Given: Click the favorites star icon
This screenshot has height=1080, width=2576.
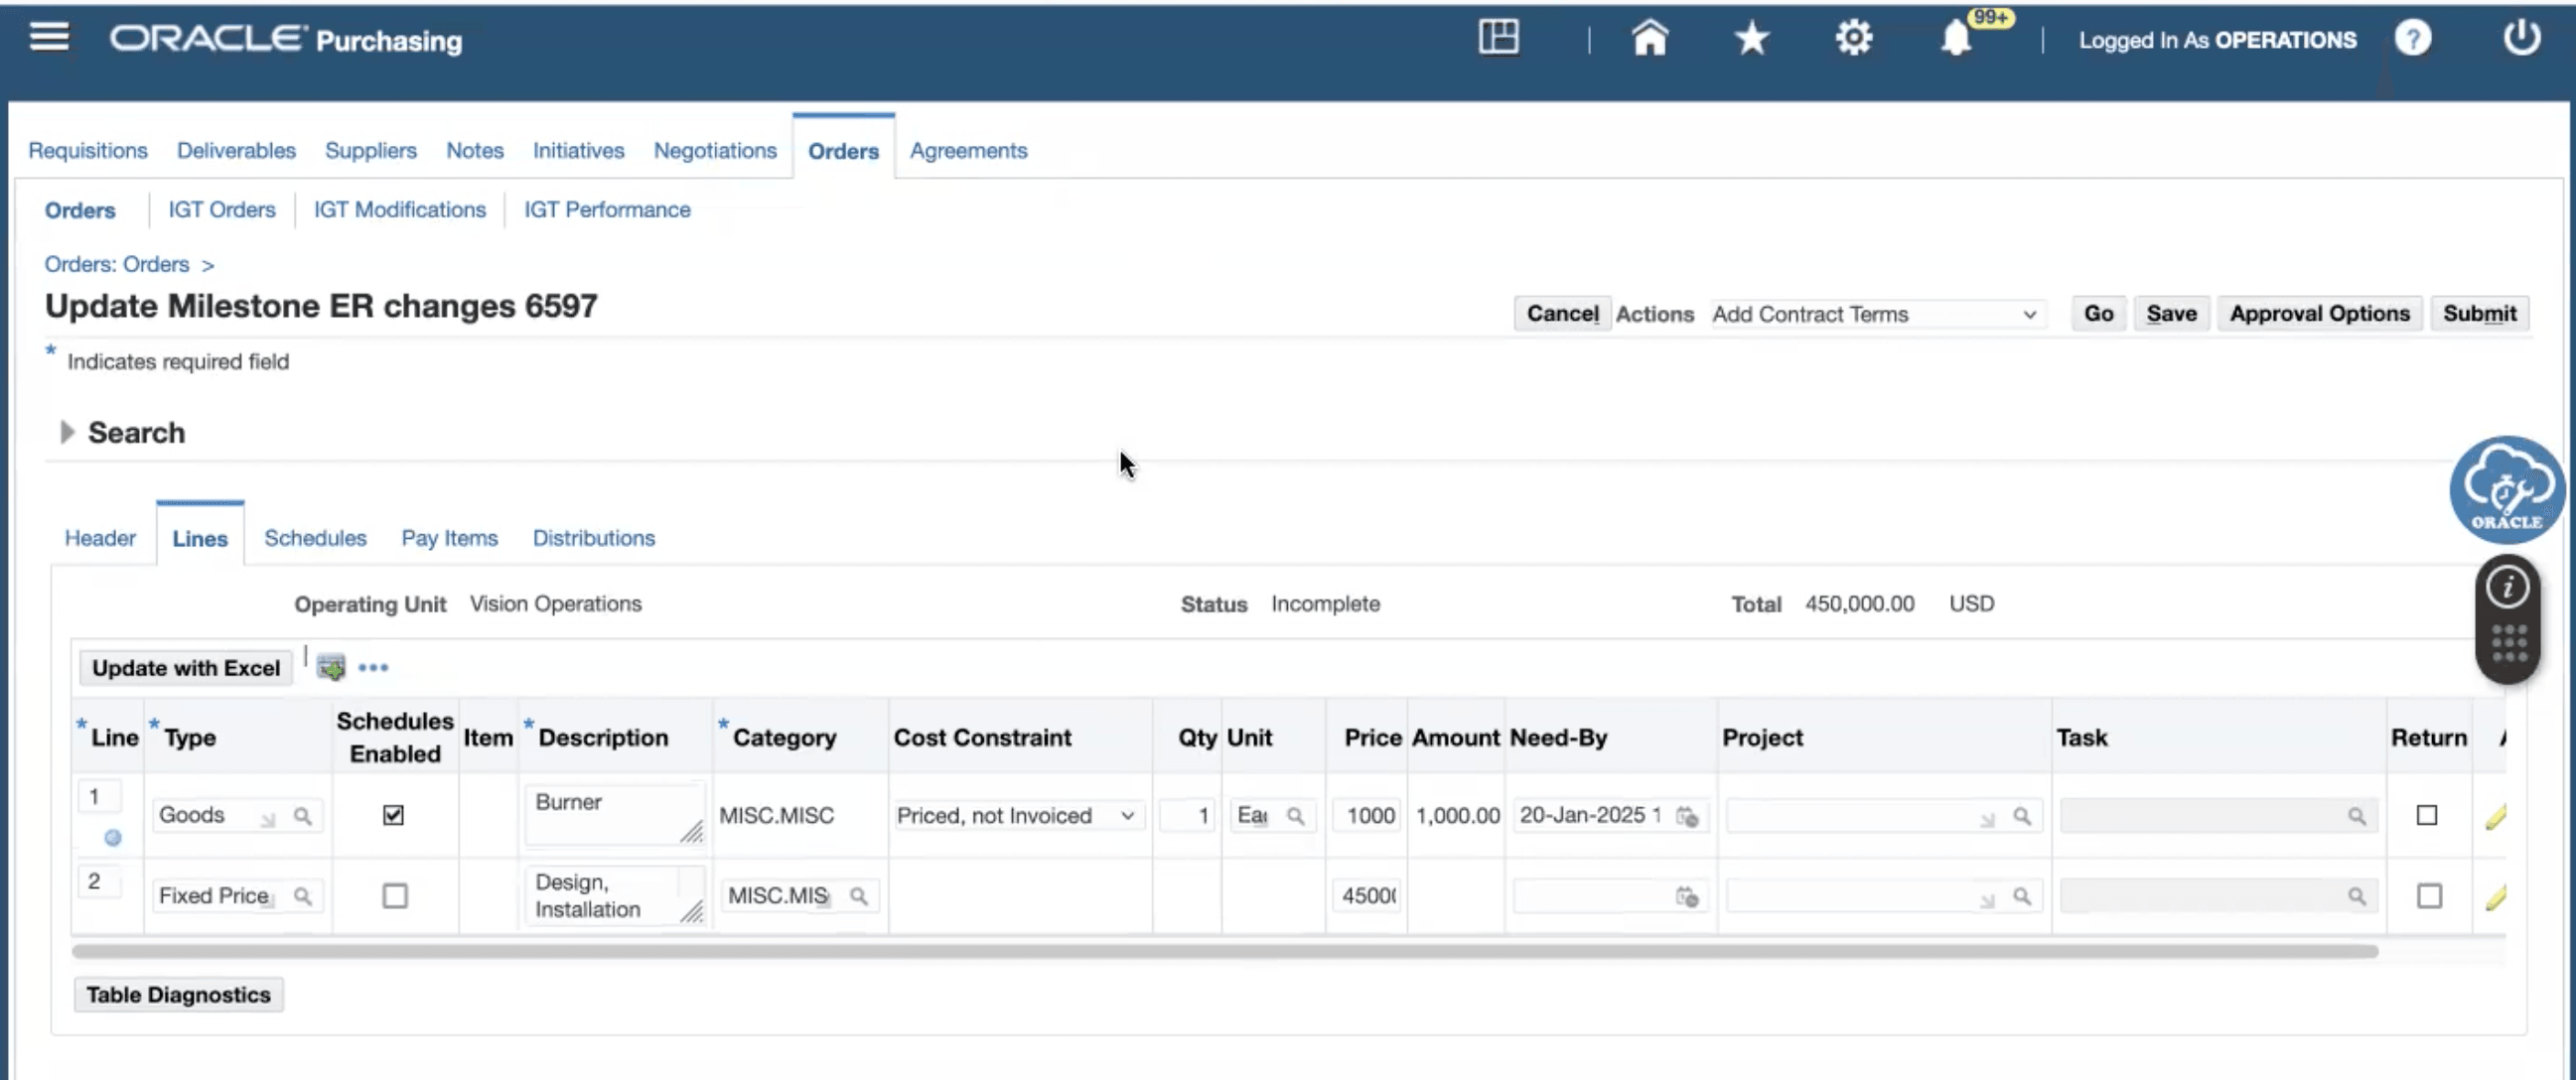Looking at the screenshot, I should pos(1751,38).
